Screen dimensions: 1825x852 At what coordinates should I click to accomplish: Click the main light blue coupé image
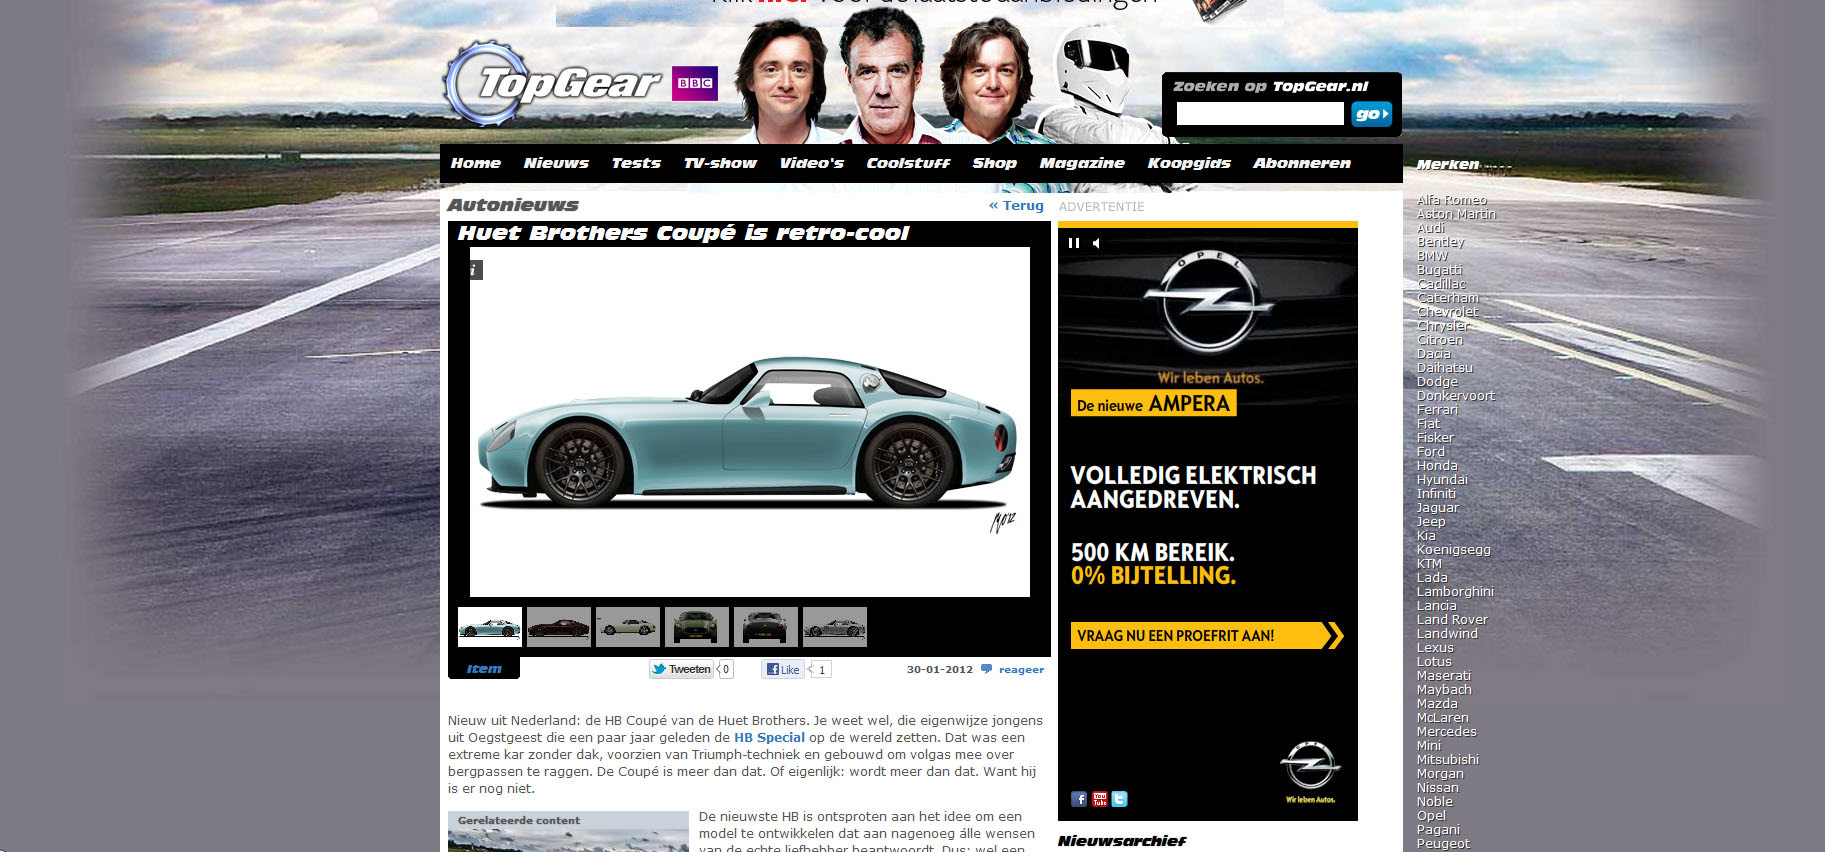(750, 422)
